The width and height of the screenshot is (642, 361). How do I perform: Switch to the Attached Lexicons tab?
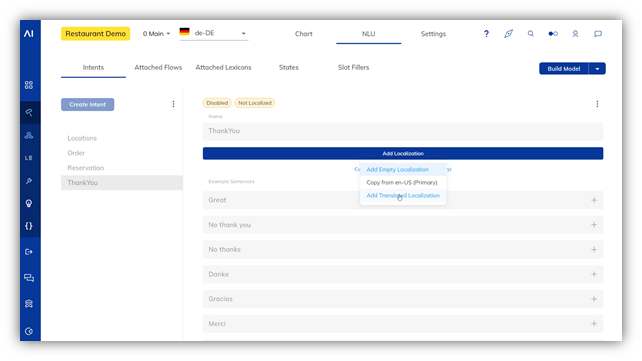(x=223, y=67)
